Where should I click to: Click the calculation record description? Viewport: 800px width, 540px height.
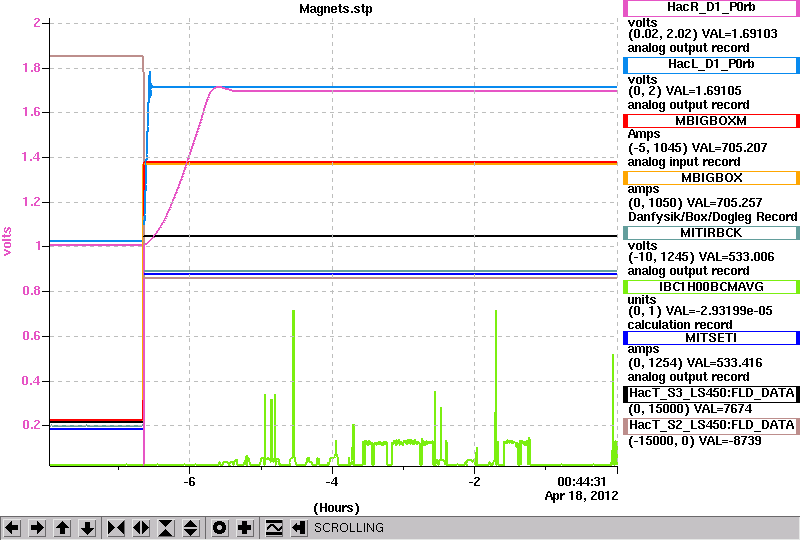[680, 325]
